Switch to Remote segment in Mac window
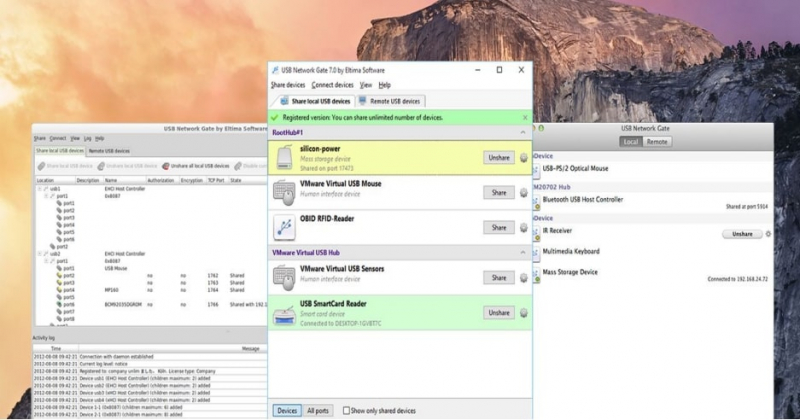 (657, 142)
